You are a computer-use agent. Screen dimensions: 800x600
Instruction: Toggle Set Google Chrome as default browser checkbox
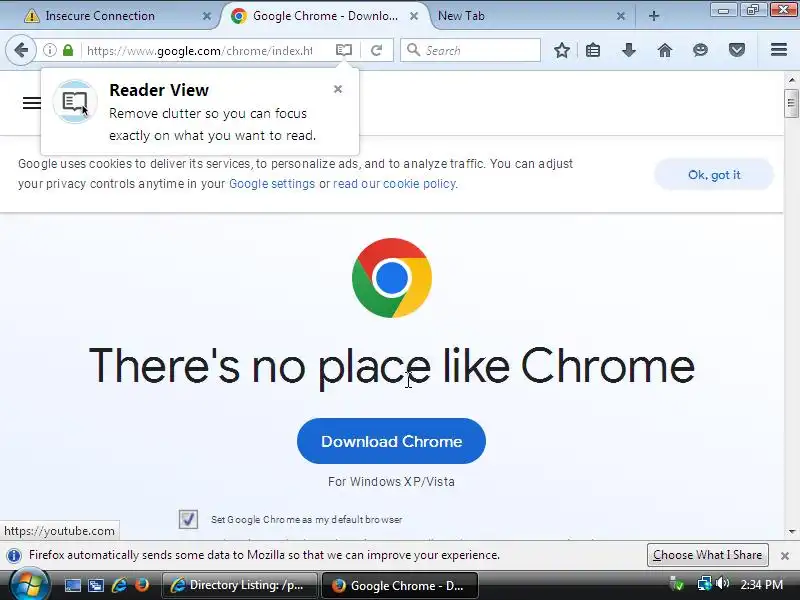(x=188, y=519)
